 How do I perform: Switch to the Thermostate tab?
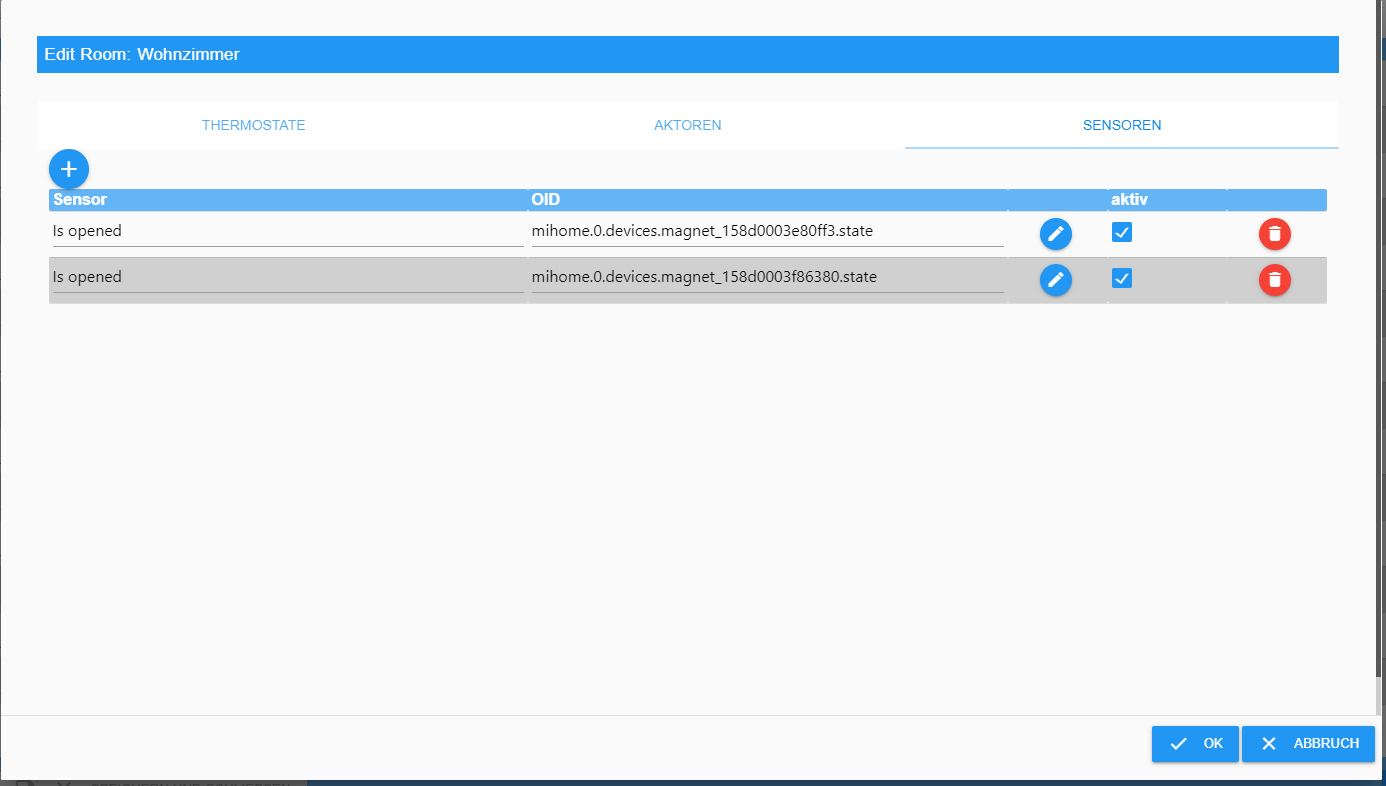[x=254, y=125]
